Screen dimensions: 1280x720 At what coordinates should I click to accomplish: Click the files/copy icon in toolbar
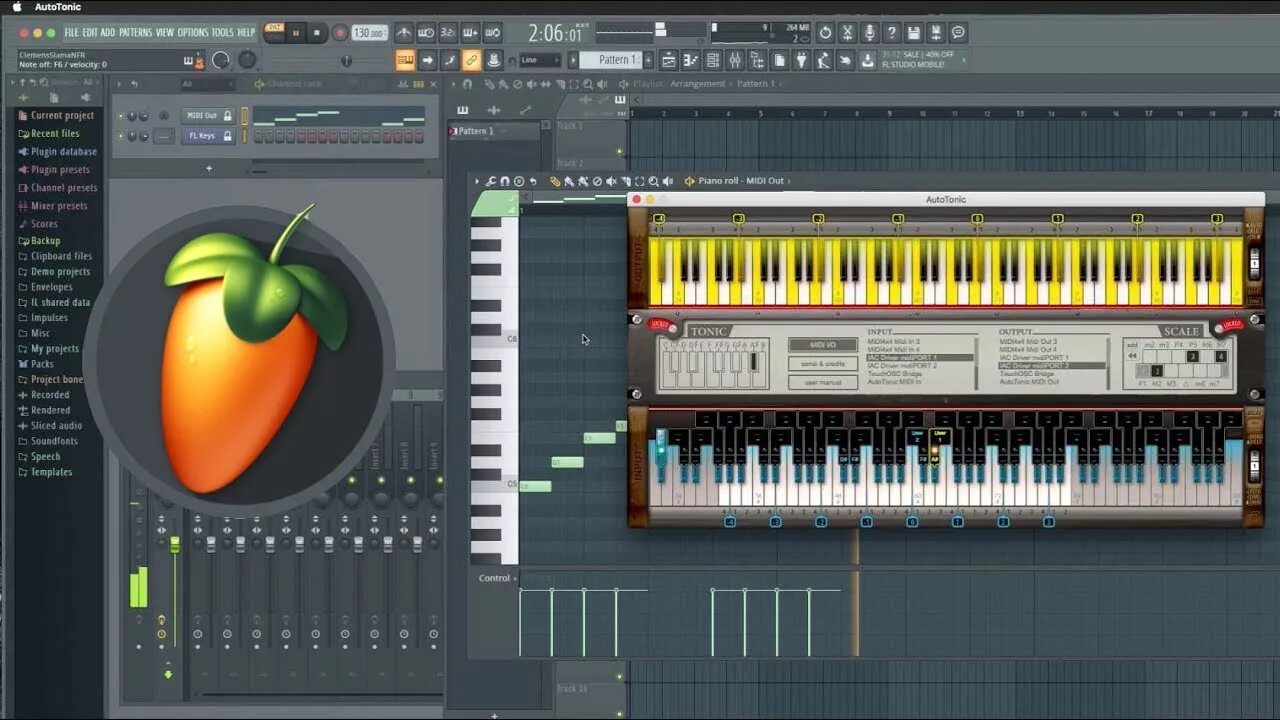(x=780, y=60)
